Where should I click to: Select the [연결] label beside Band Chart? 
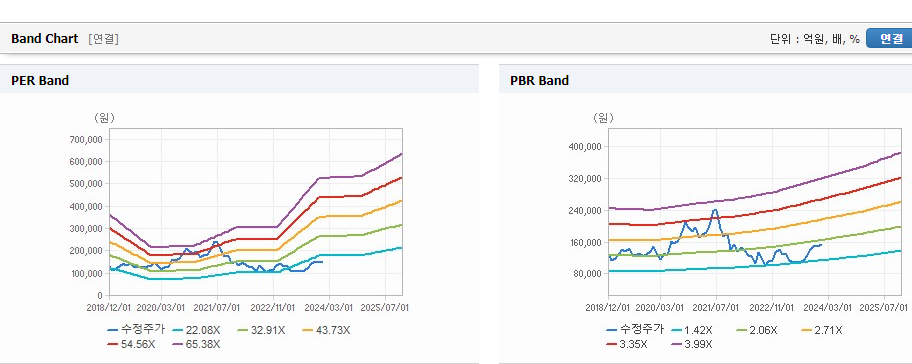104,39
